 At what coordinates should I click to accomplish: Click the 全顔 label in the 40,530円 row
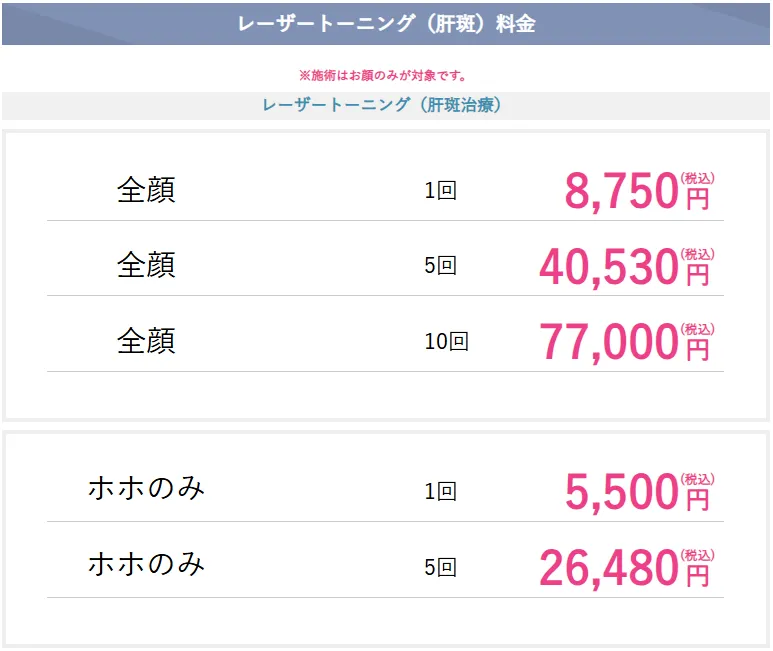click(146, 265)
